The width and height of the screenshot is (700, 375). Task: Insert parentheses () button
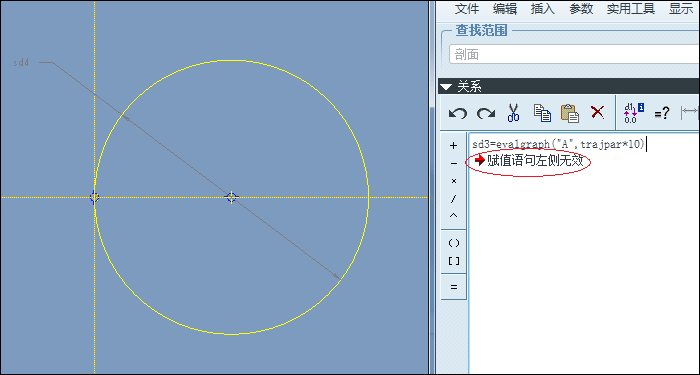454,243
